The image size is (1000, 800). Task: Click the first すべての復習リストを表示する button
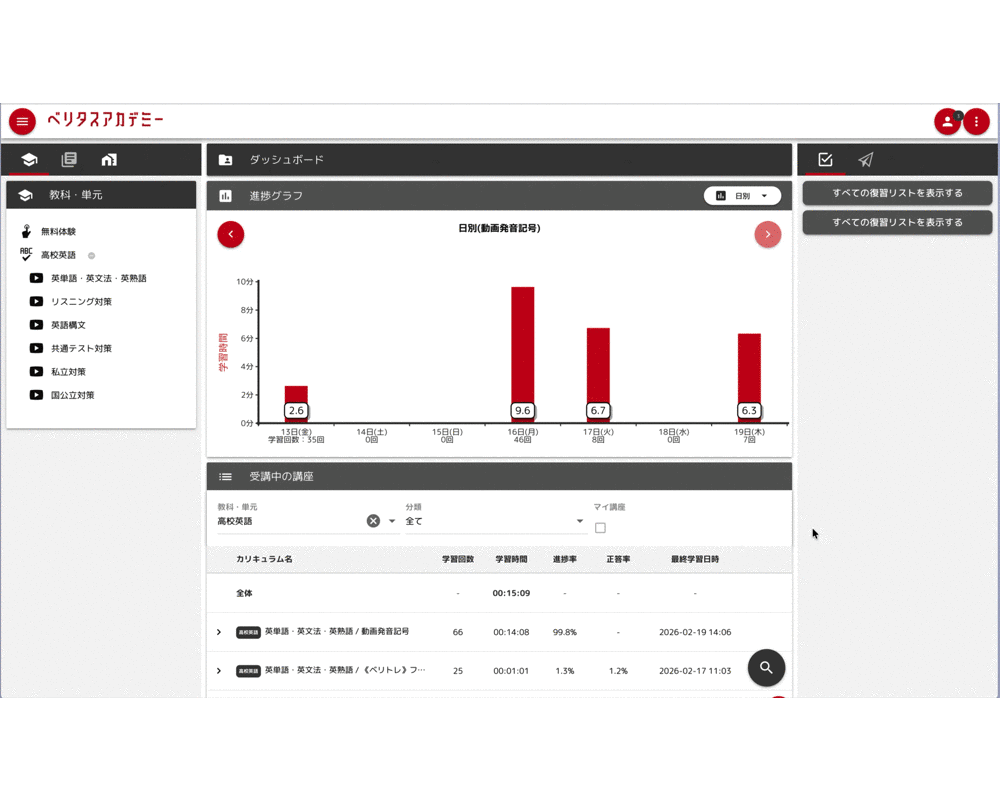pyautogui.click(x=897, y=193)
